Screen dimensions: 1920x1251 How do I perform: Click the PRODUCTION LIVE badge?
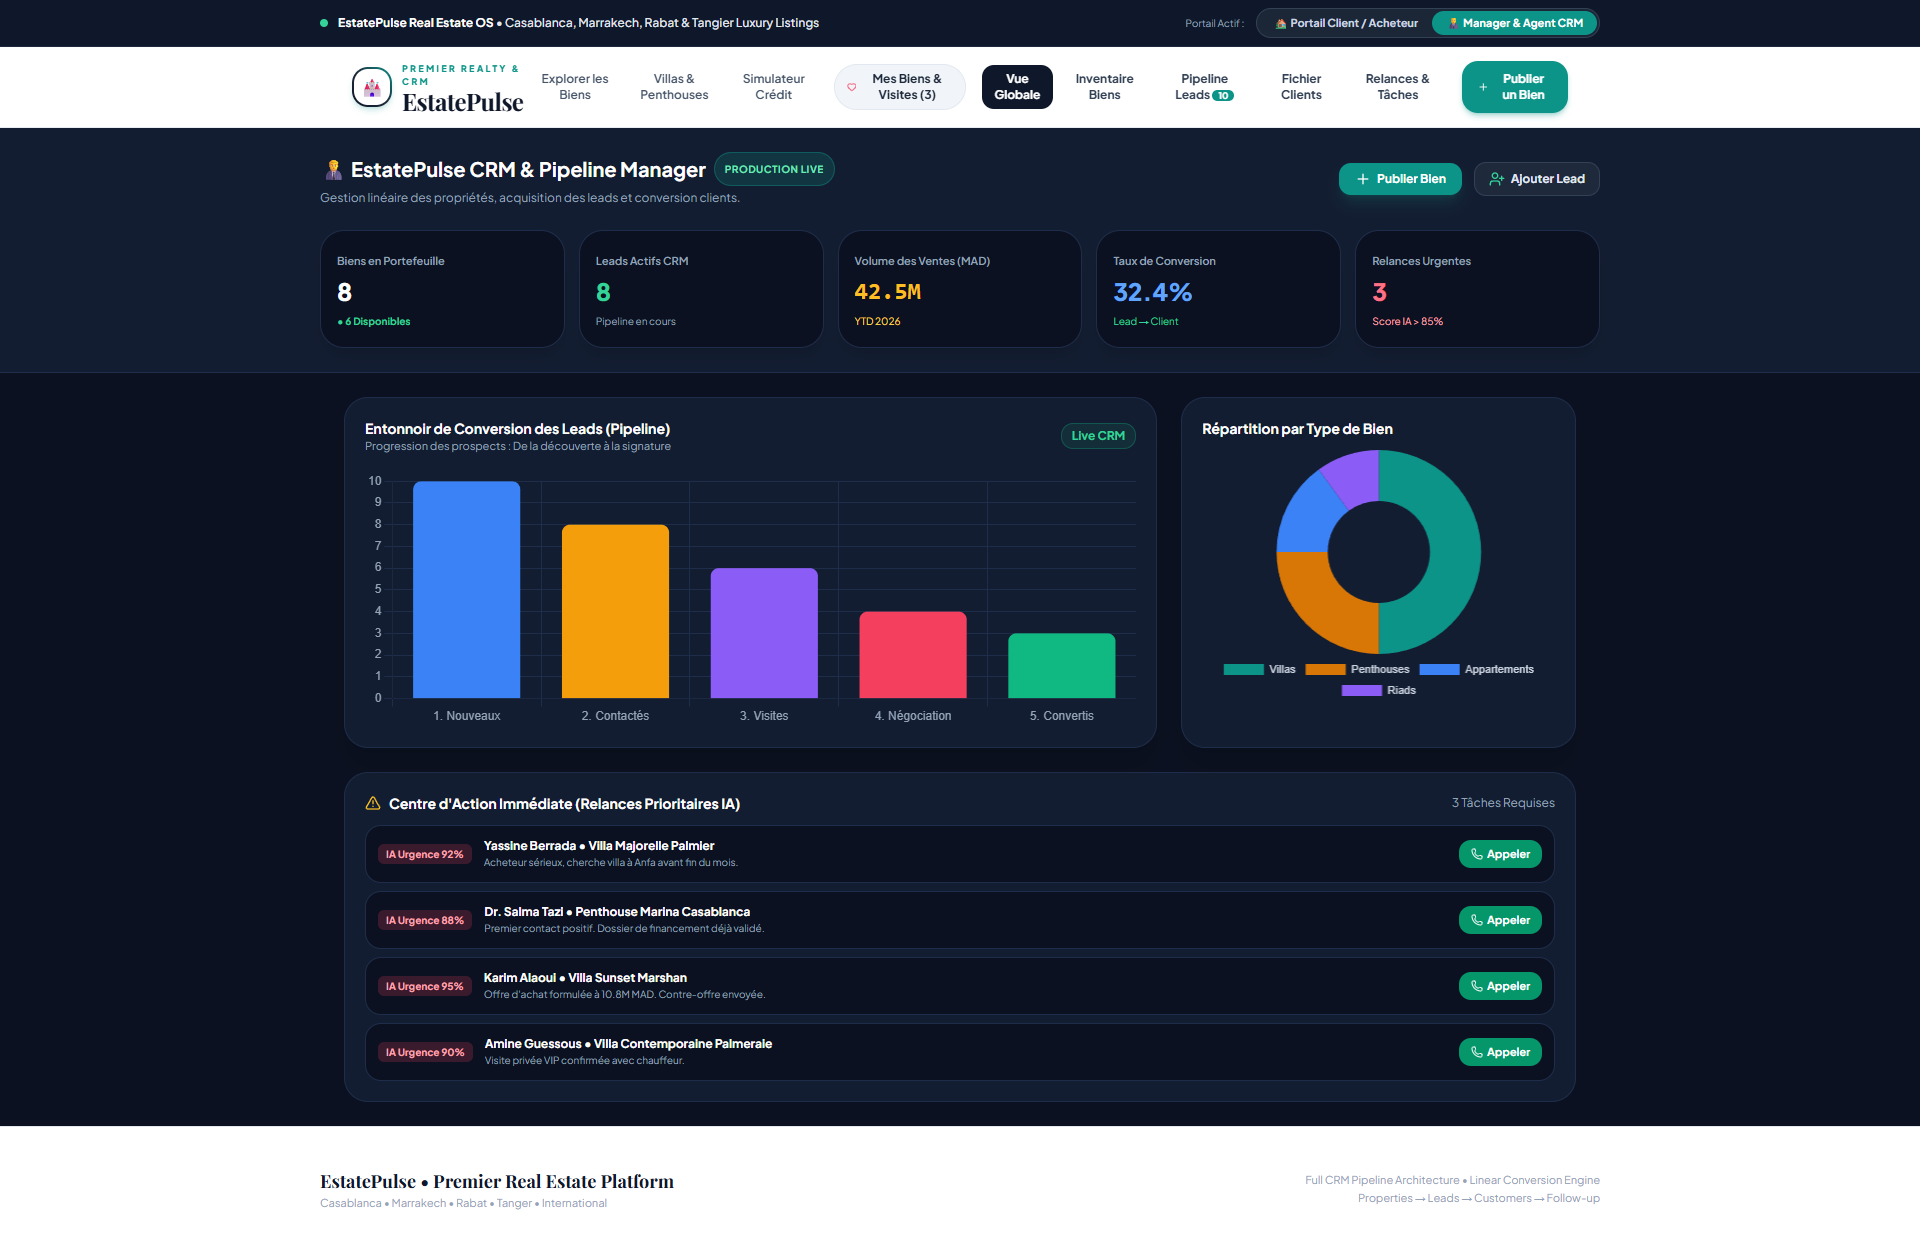click(774, 169)
